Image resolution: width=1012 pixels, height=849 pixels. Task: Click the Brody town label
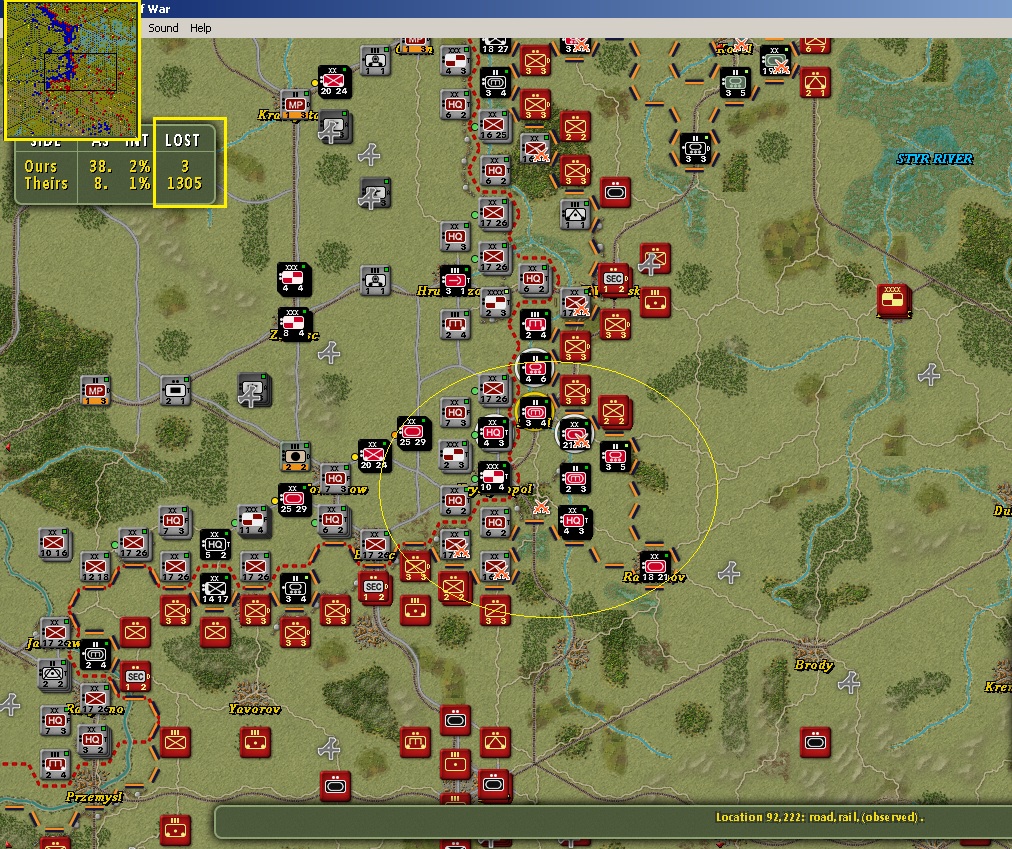813,665
